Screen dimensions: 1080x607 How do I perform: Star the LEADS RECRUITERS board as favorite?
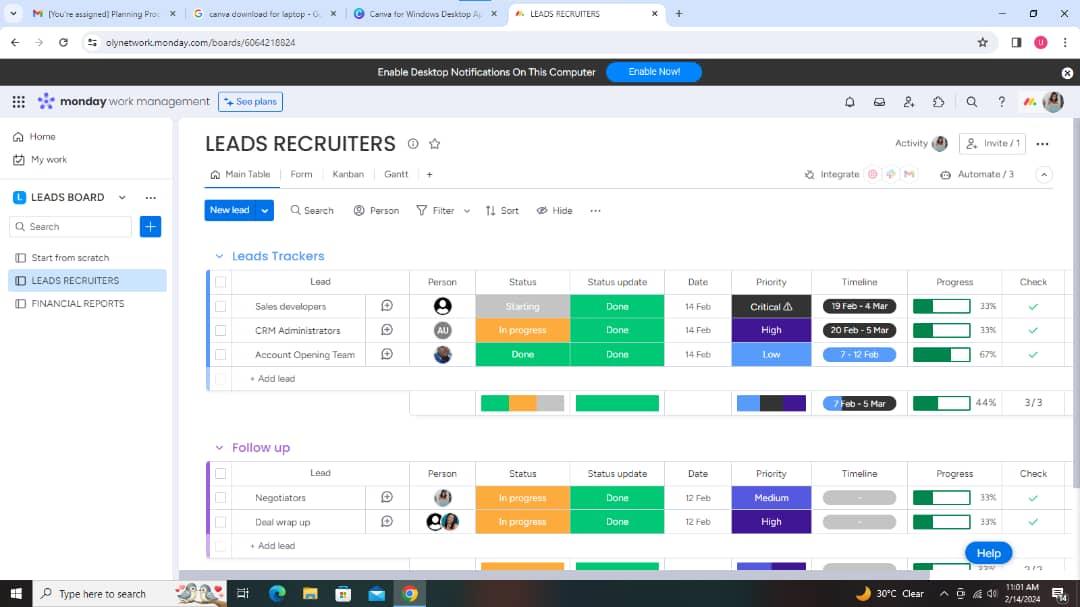[x=434, y=144]
